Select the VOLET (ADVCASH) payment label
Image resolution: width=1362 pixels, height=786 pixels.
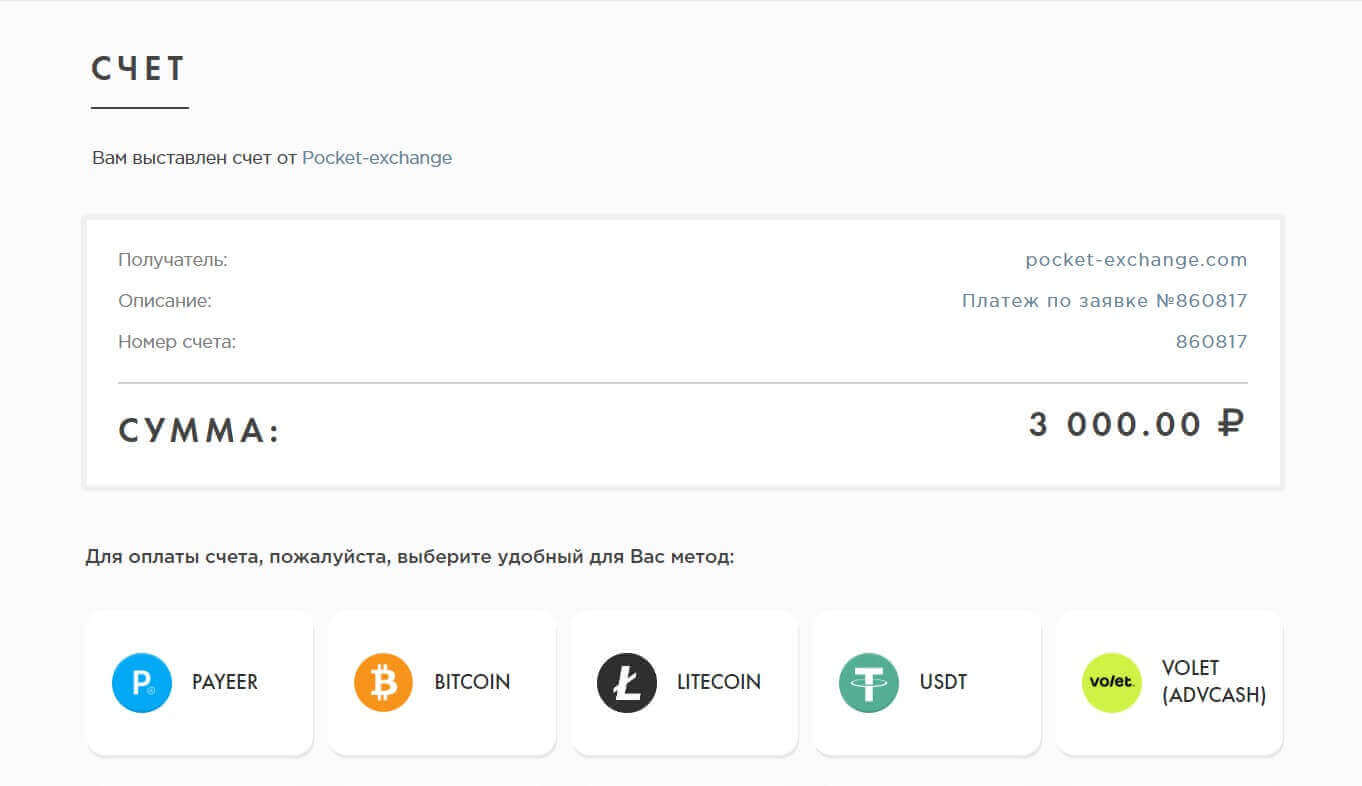pos(1213,682)
